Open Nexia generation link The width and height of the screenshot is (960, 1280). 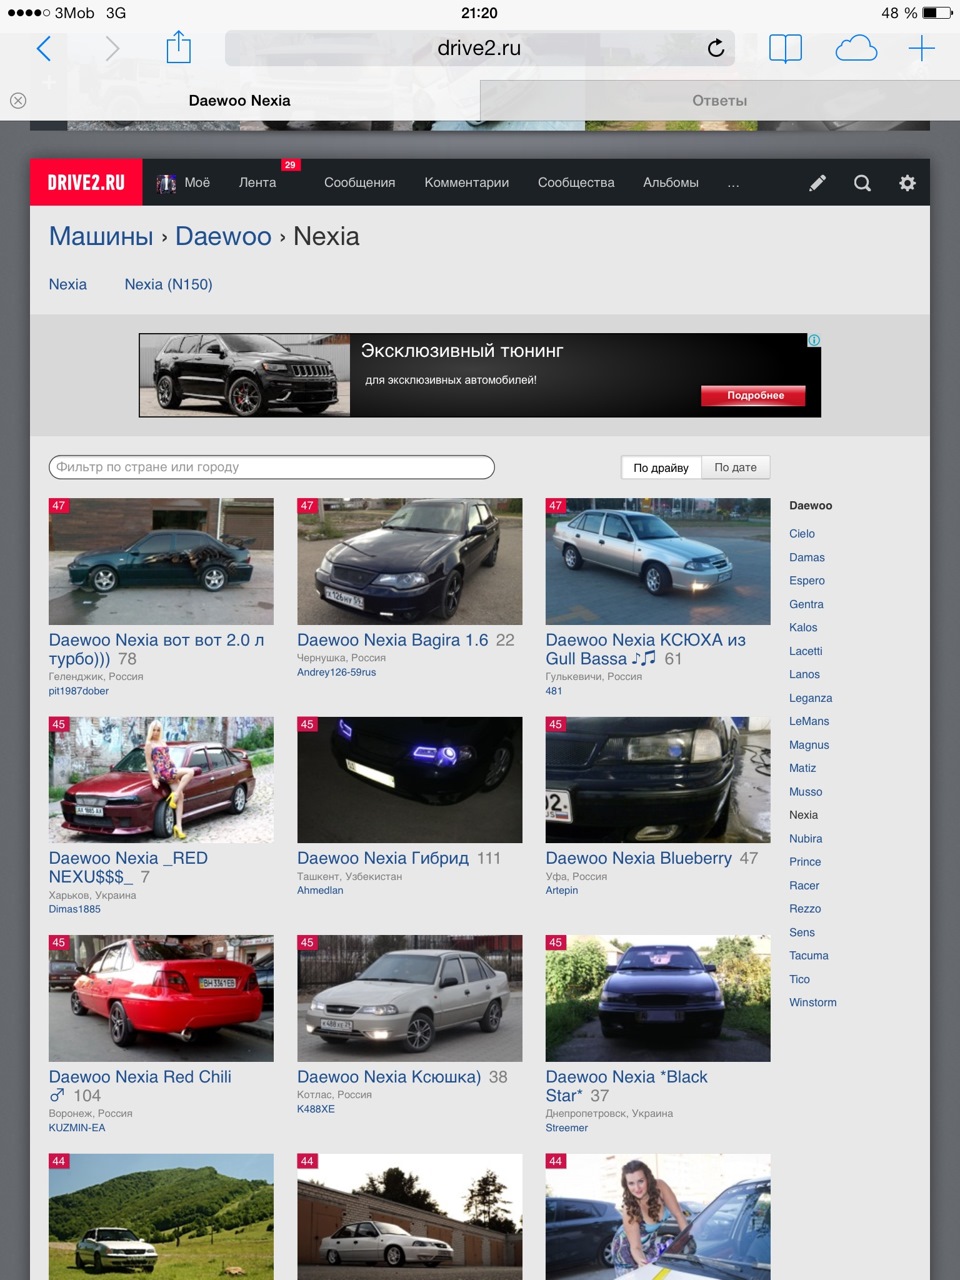coord(67,285)
